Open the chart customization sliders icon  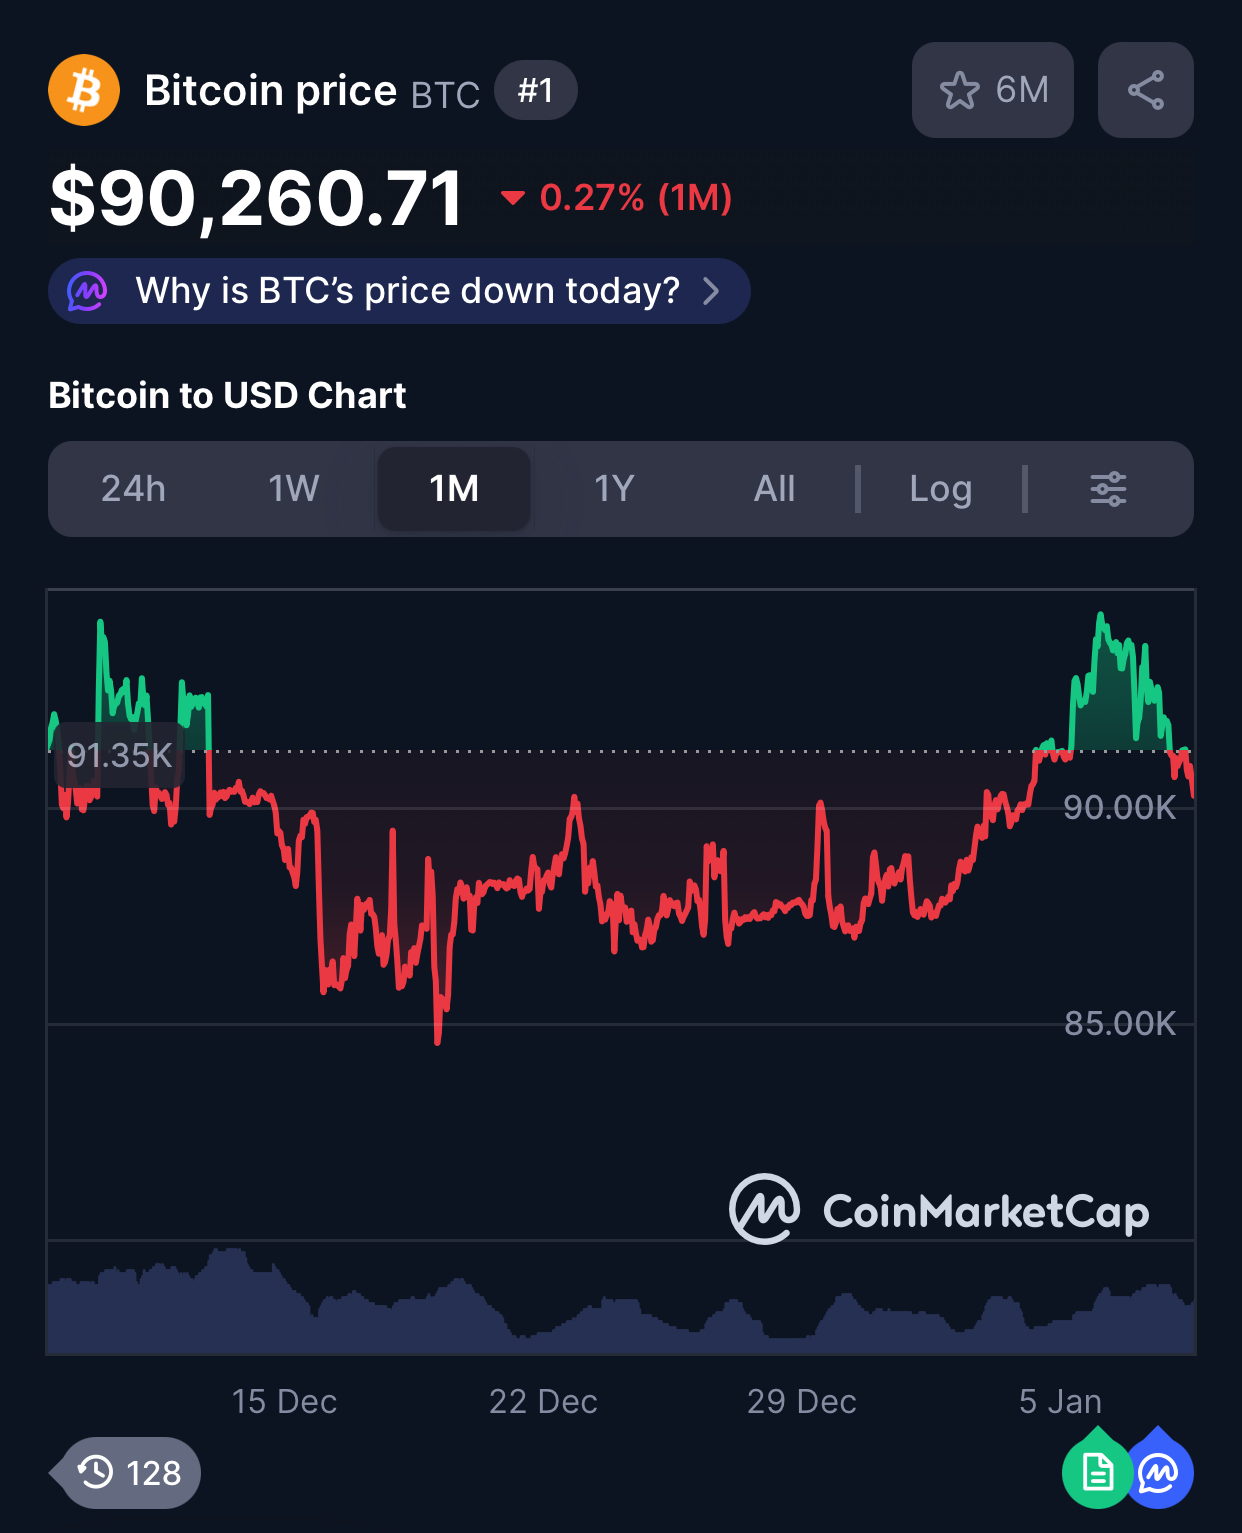point(1106,489)
